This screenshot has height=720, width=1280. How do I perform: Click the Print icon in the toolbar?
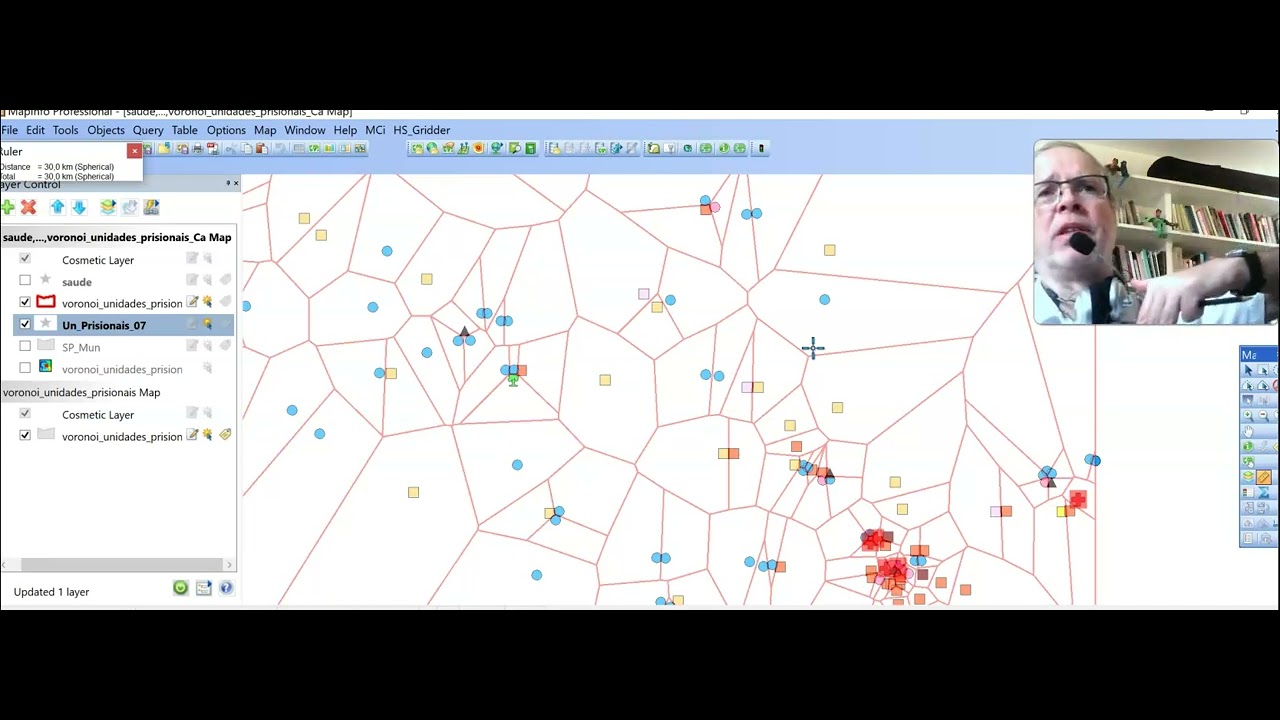coord(197,148)
